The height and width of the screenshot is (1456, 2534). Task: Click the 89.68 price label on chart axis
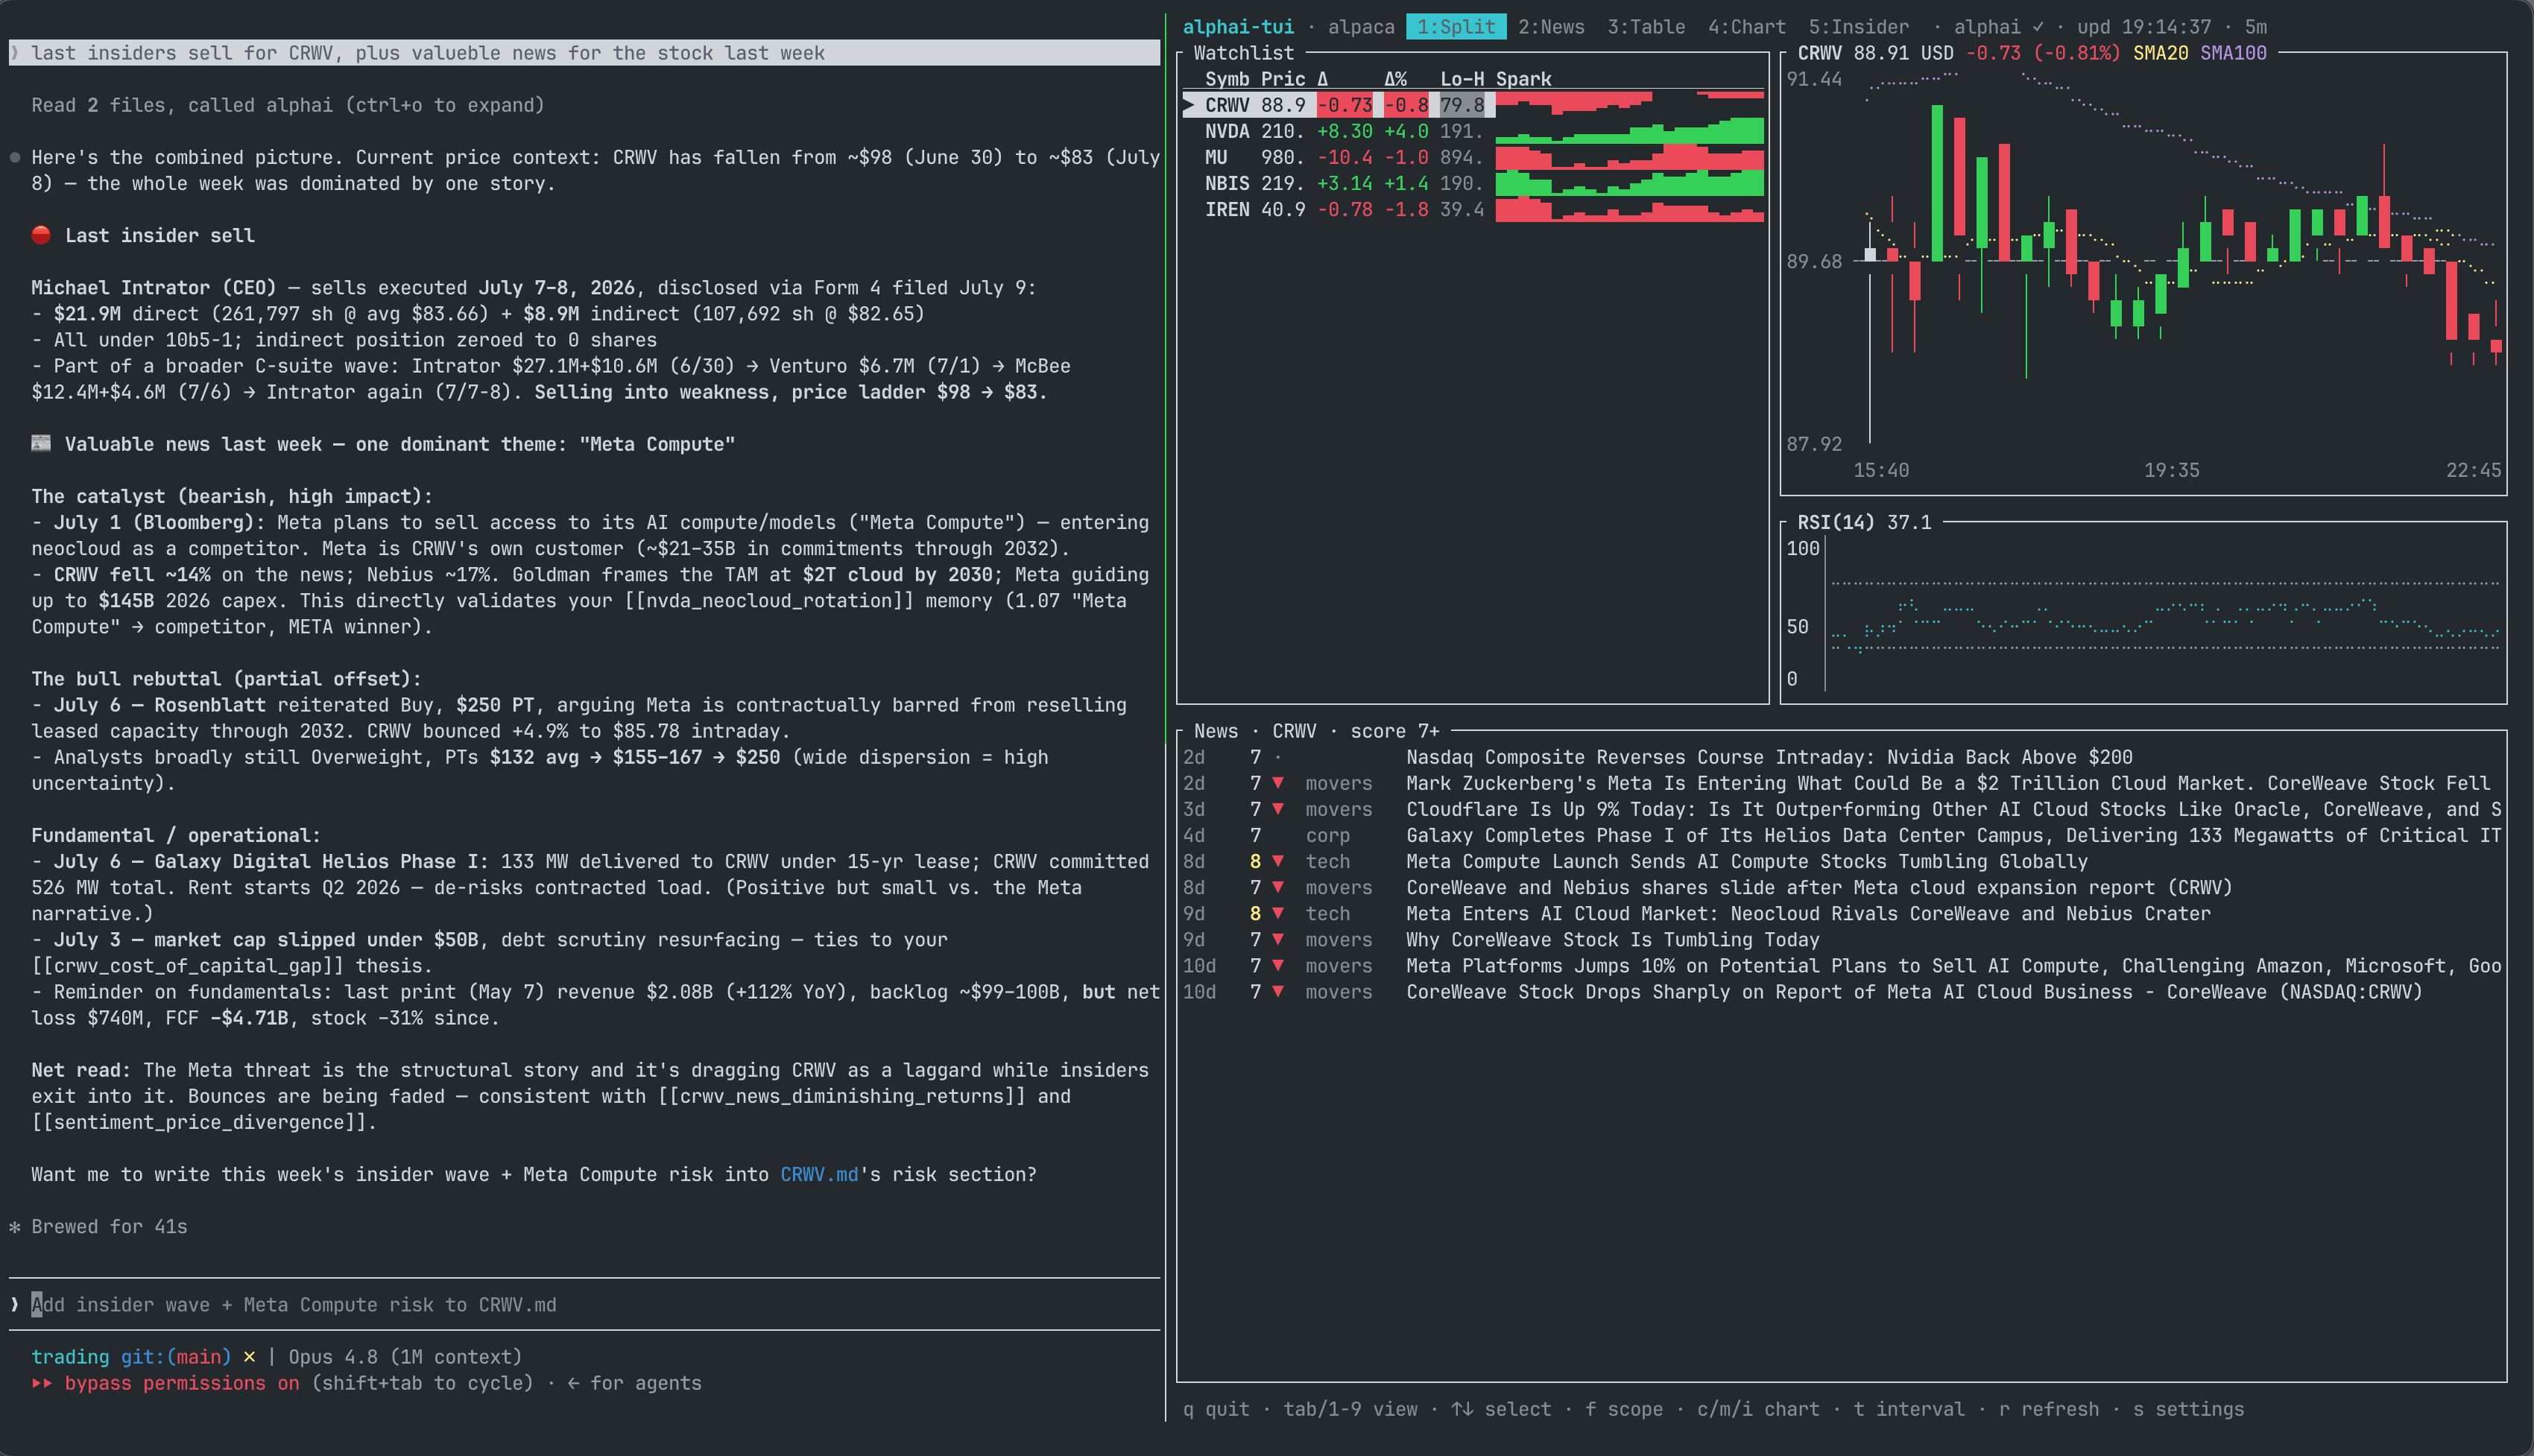pyautogui.click(x=1814, y=261)
